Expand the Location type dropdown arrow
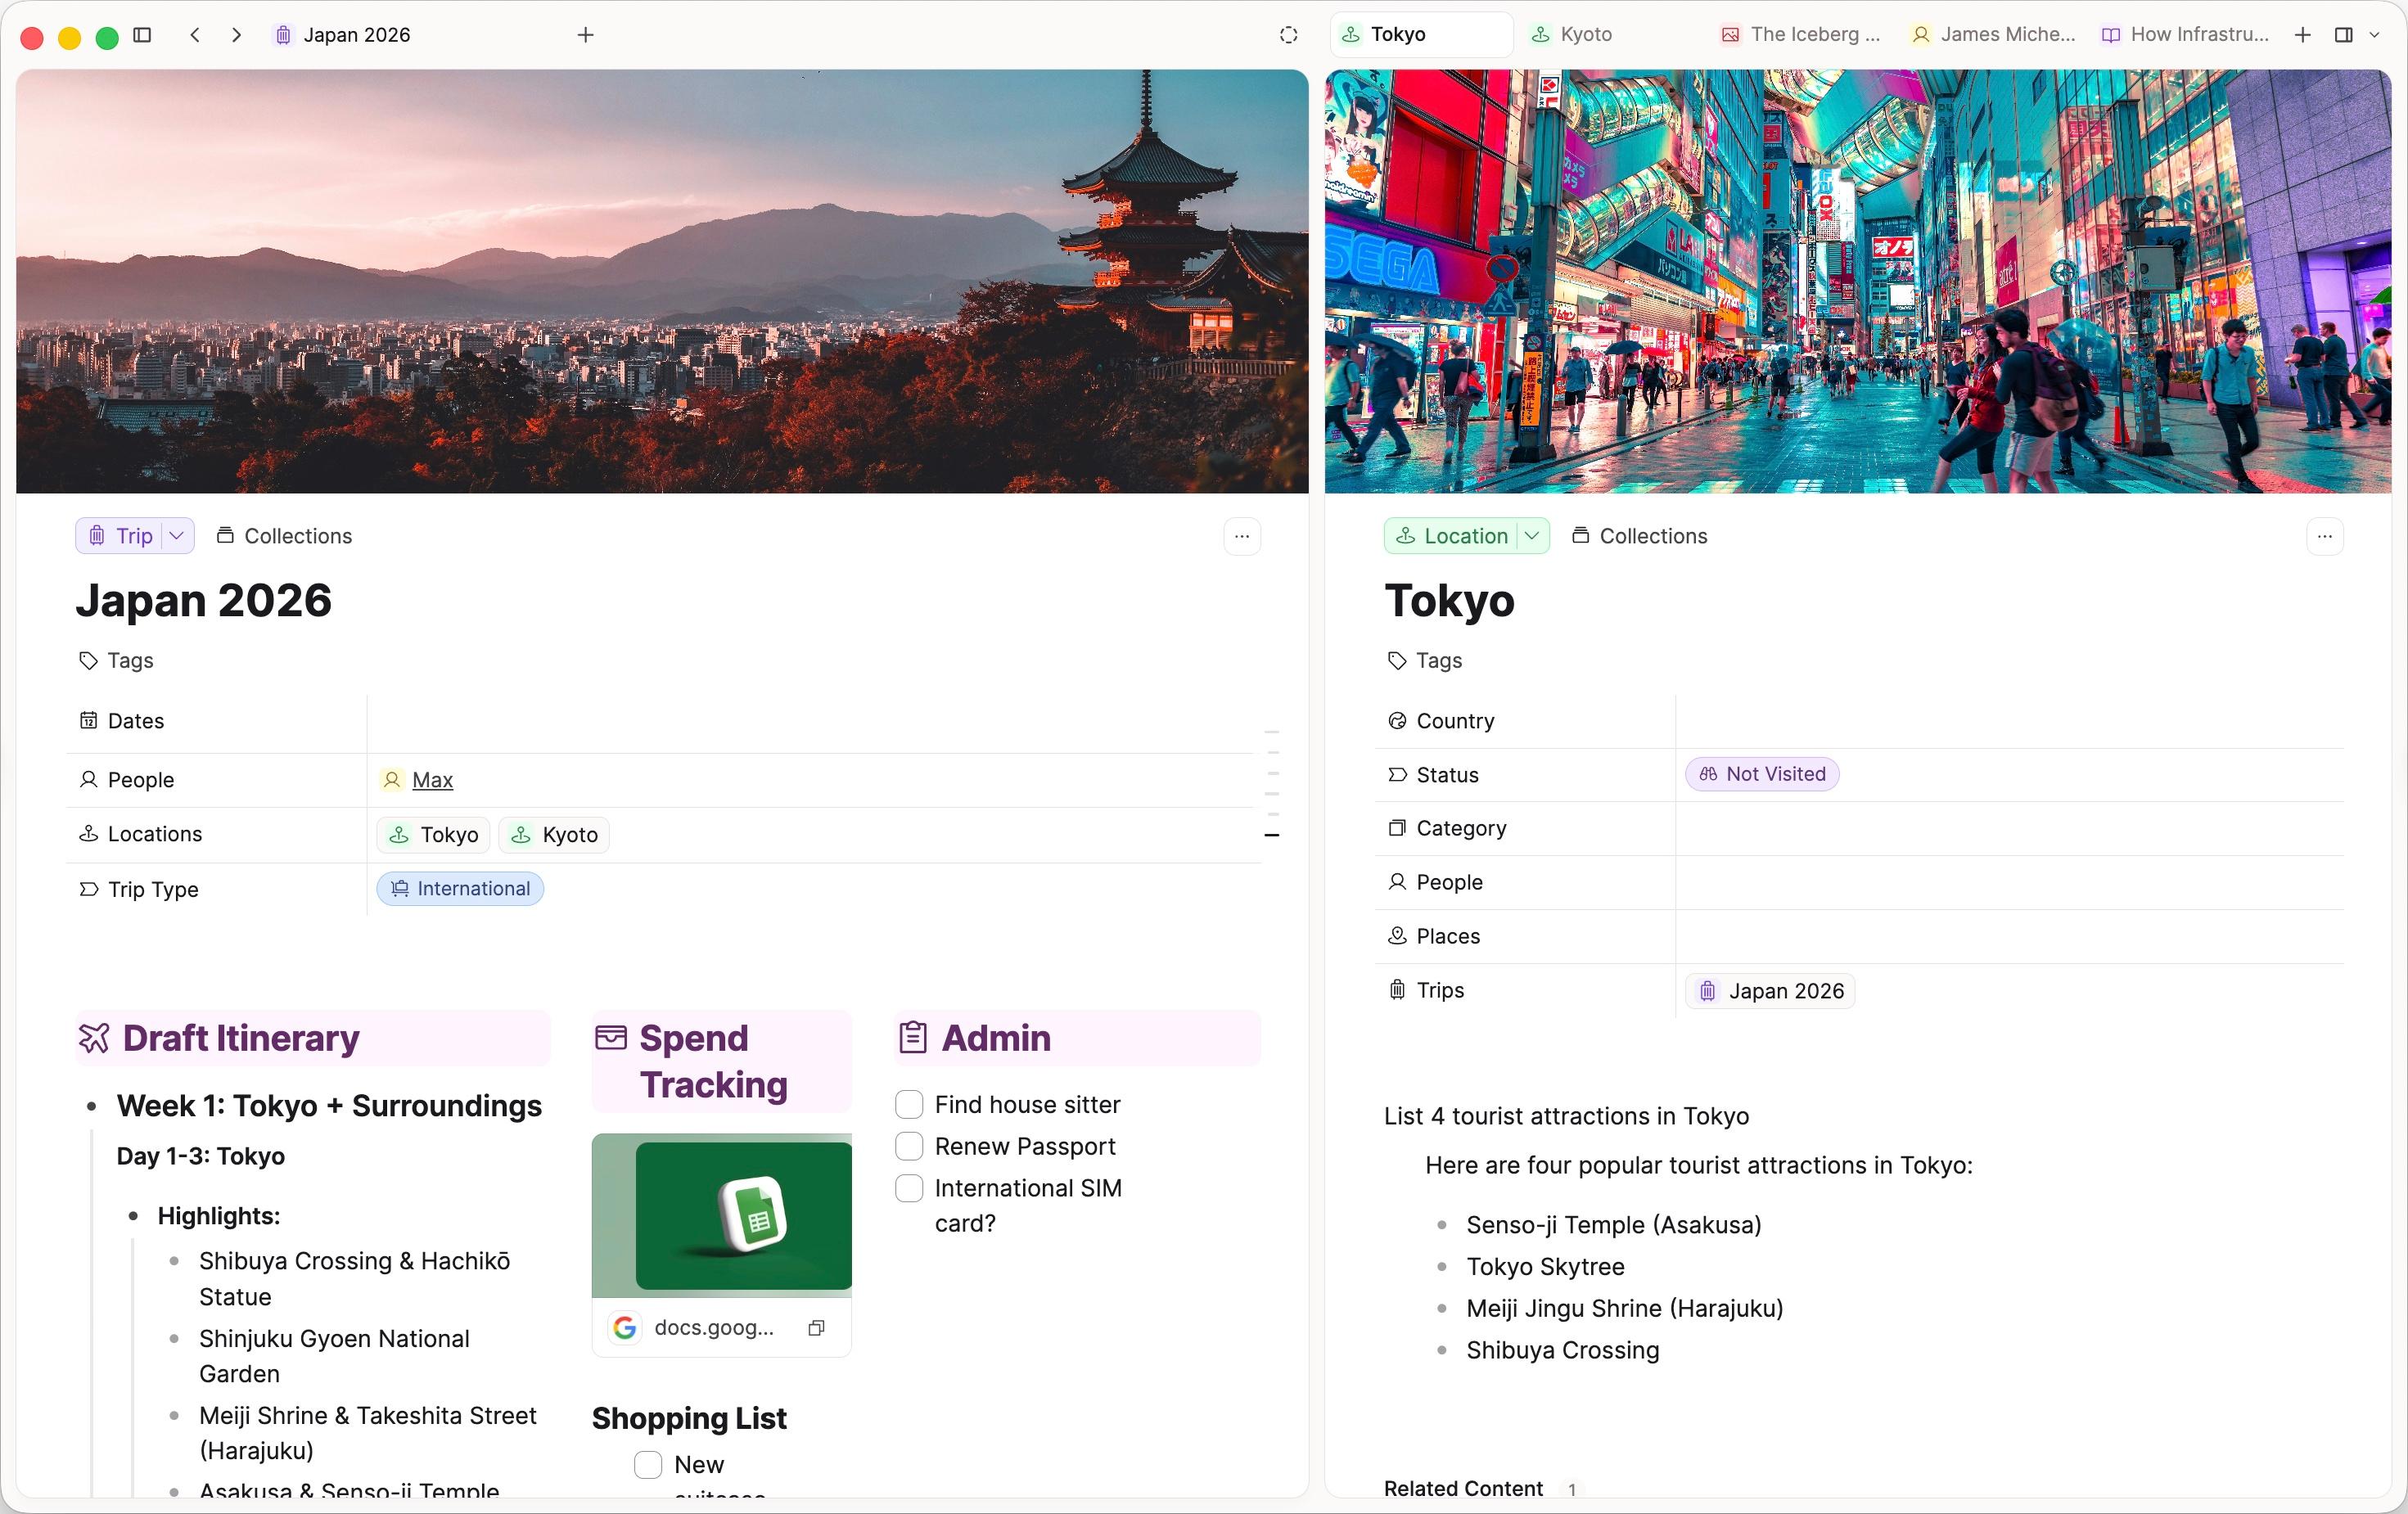2408x1514 pixels. click(1532, 536)
